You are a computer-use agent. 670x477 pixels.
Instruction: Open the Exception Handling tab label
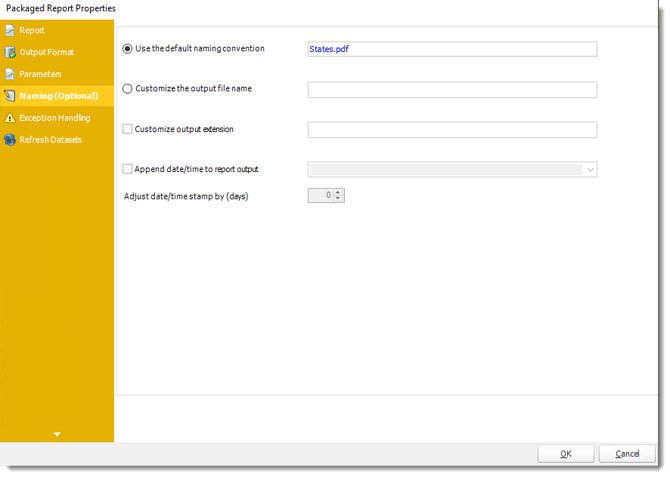pyautogui.click(x=55, y=118)
